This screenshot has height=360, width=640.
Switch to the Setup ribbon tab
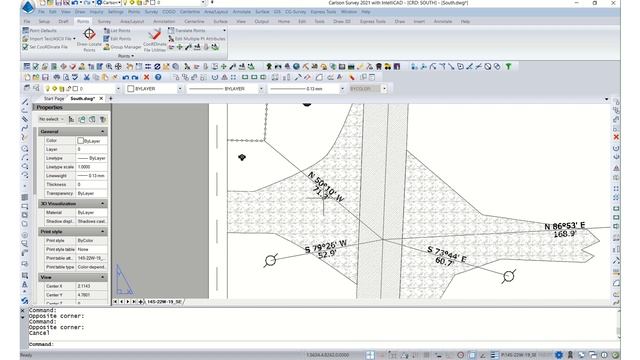[44, 21]
